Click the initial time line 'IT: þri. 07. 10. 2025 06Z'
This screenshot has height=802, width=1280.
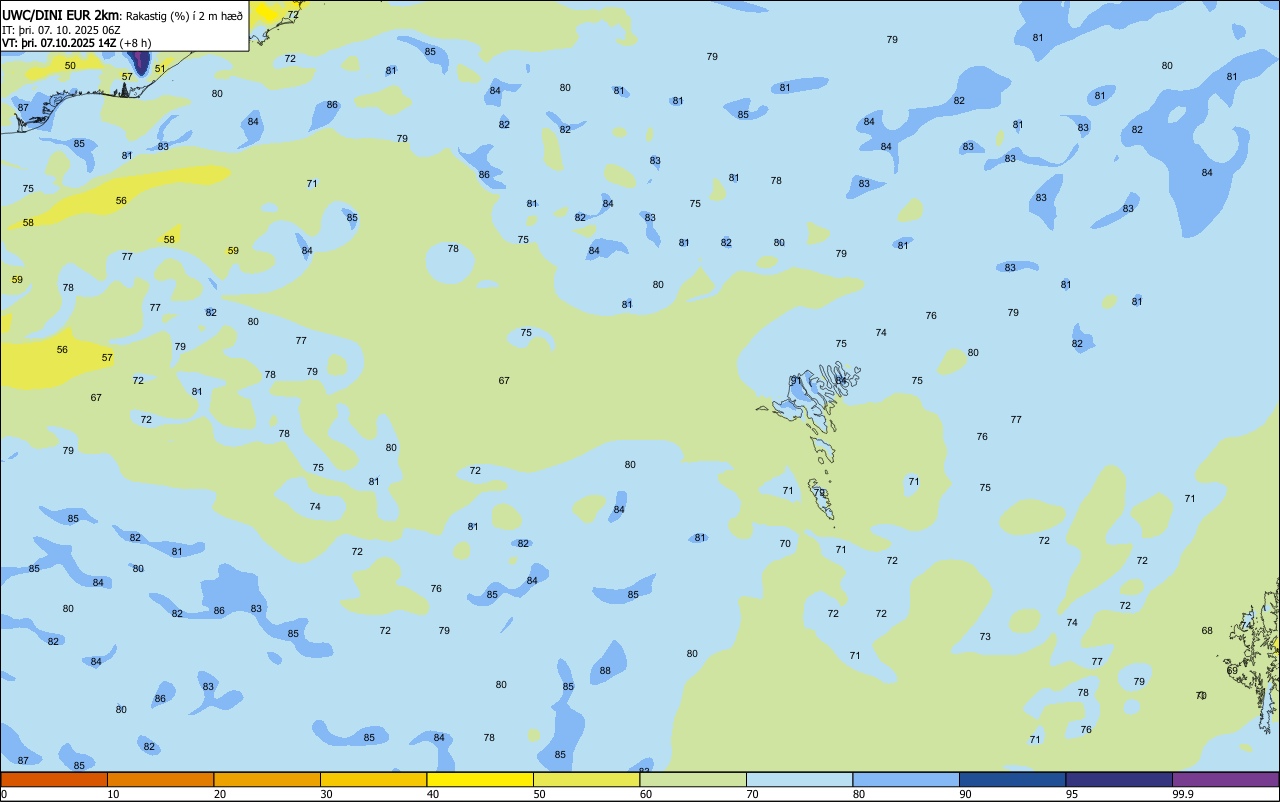[x=61, y=30]
